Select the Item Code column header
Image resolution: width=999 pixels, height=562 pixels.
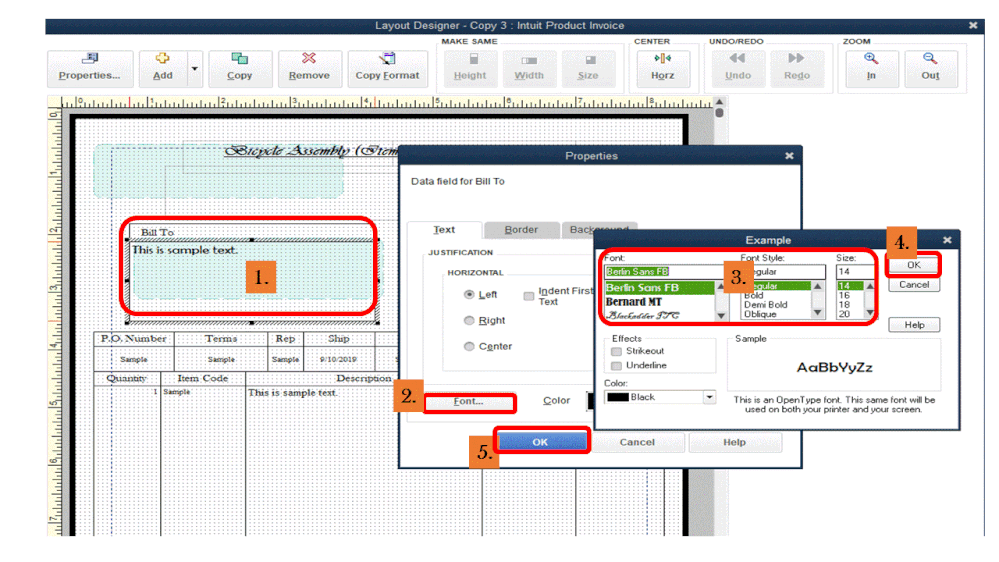tap(203, 378)
